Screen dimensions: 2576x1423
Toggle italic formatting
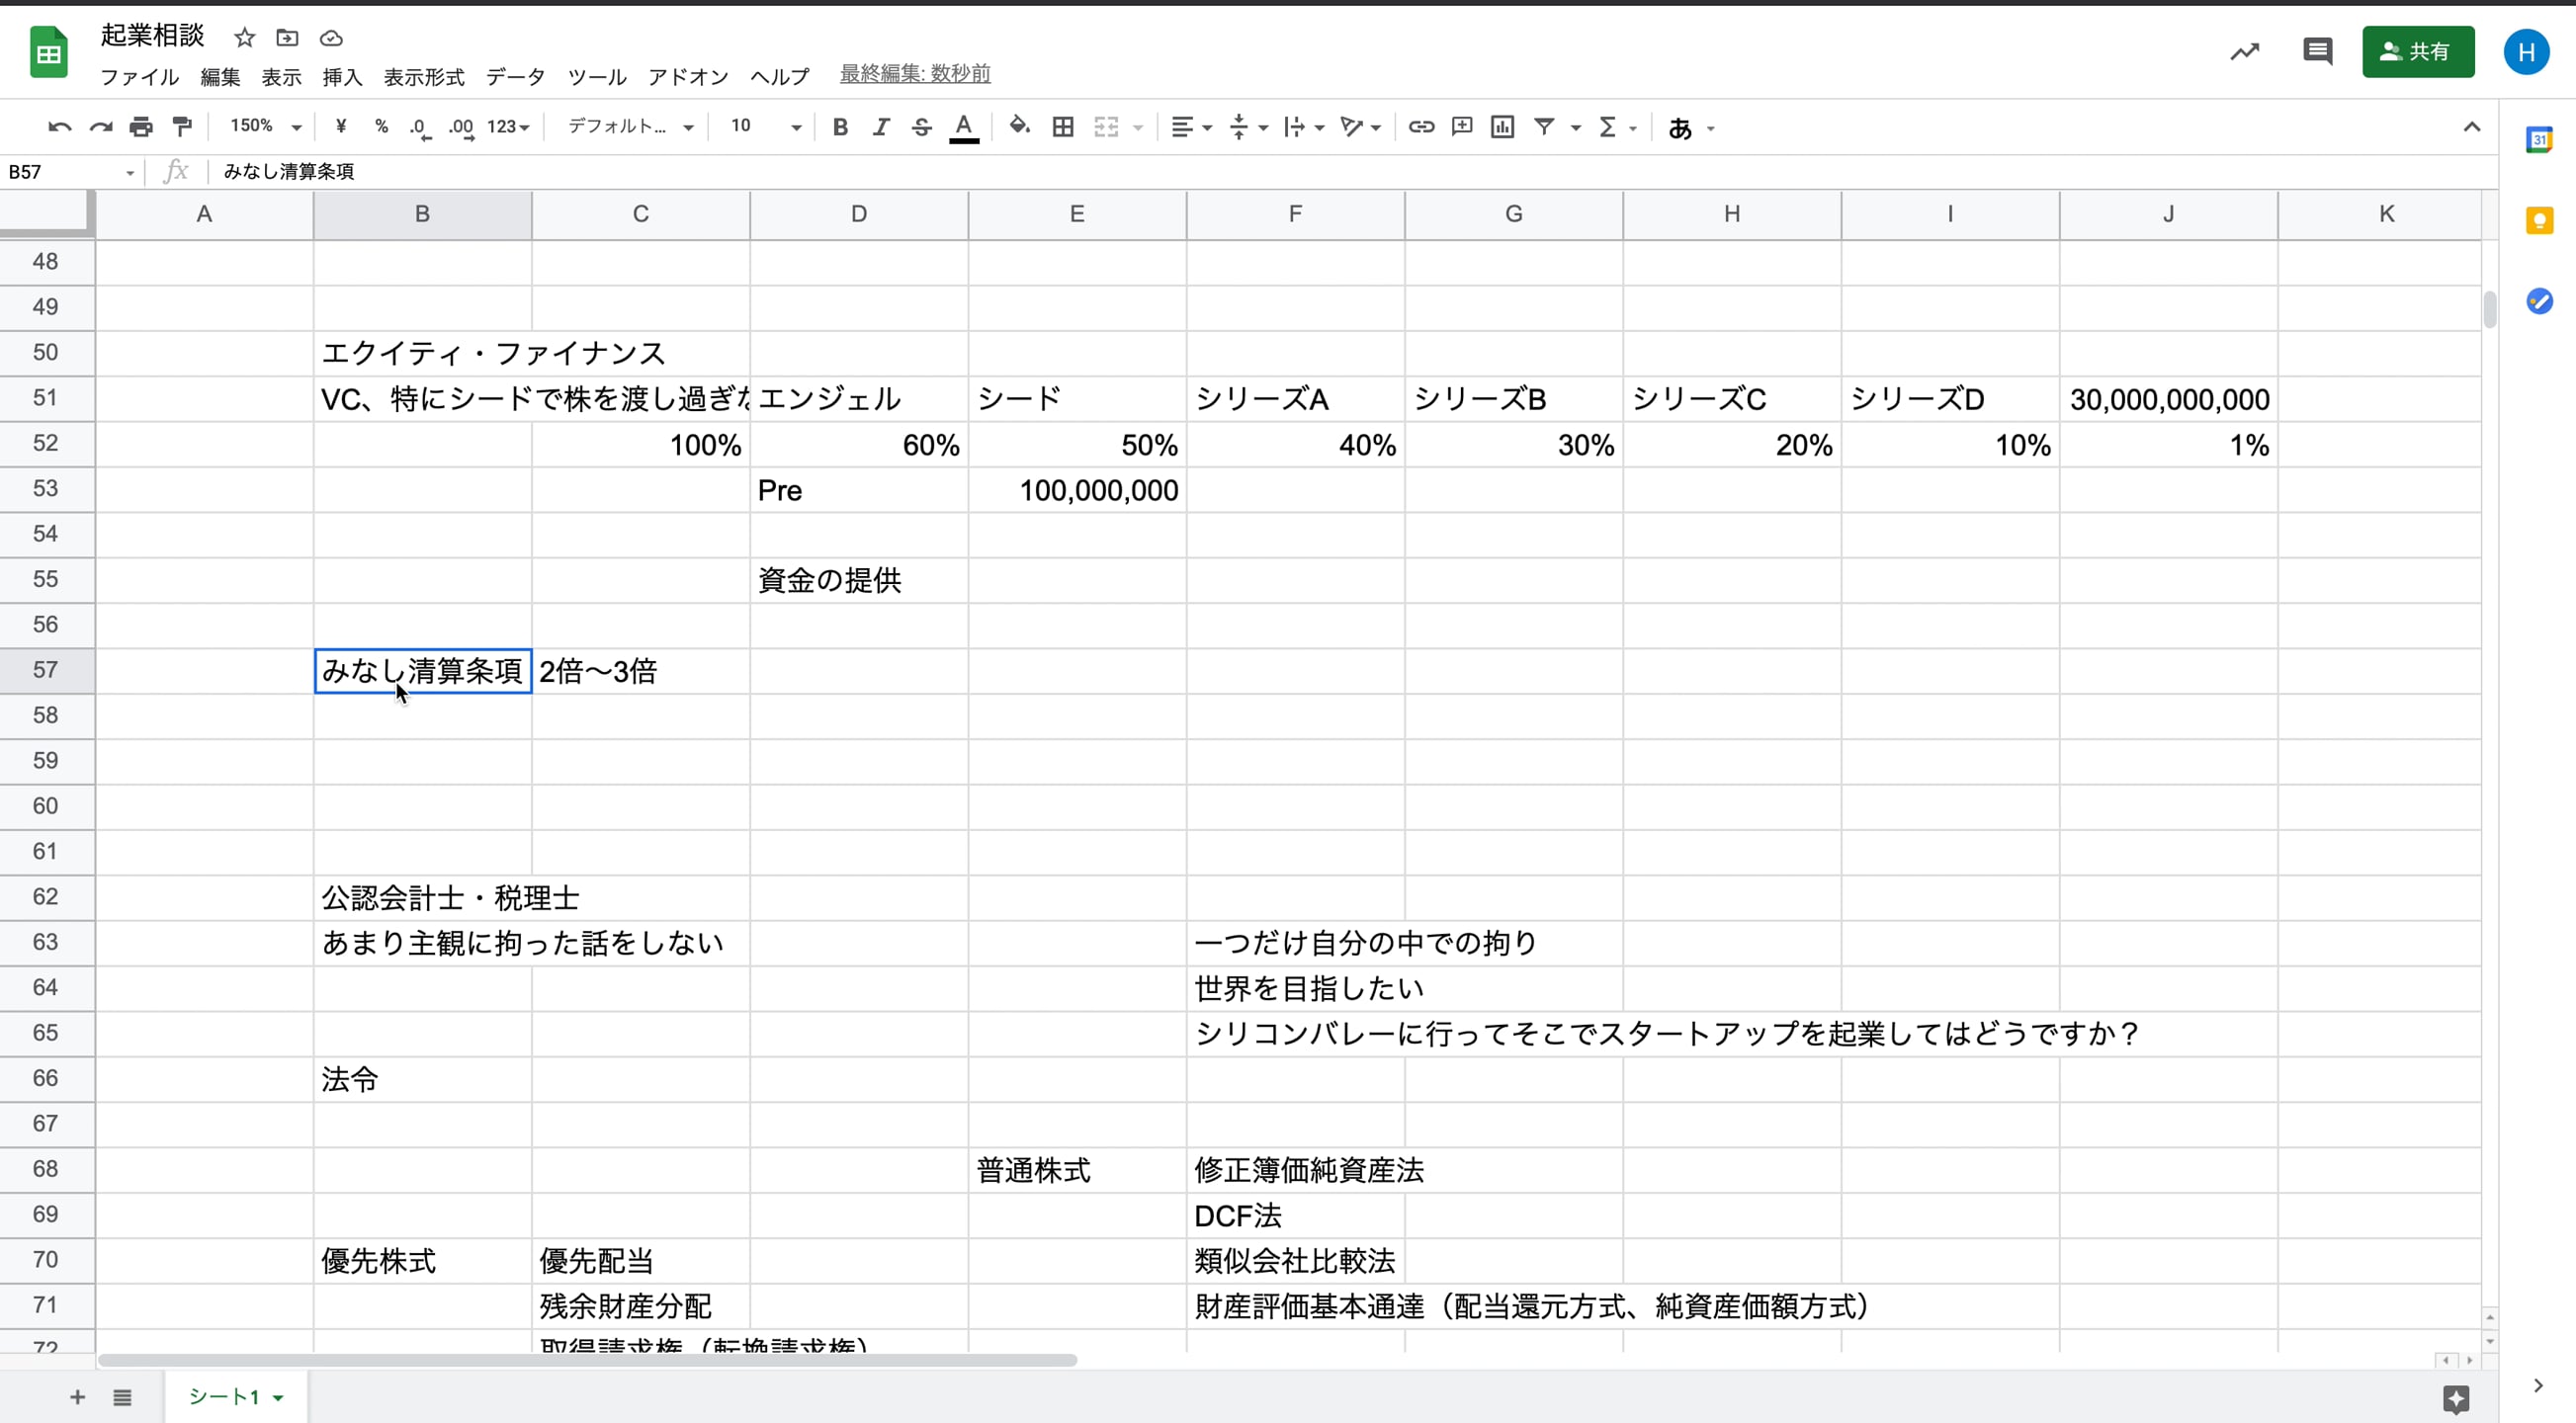pyautogui.click(x=880, y=127)
